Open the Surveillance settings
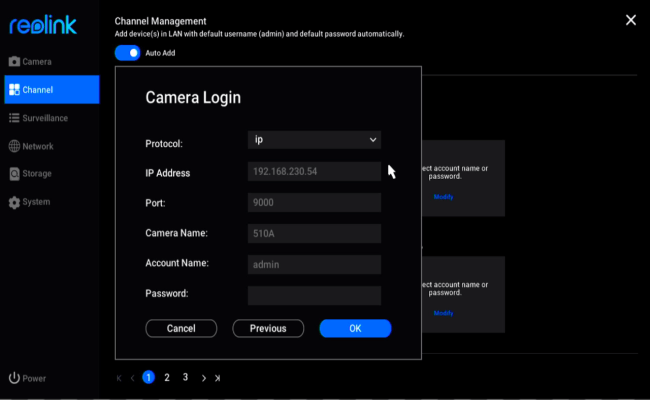650x400 pixels. [x=44, y=118]
